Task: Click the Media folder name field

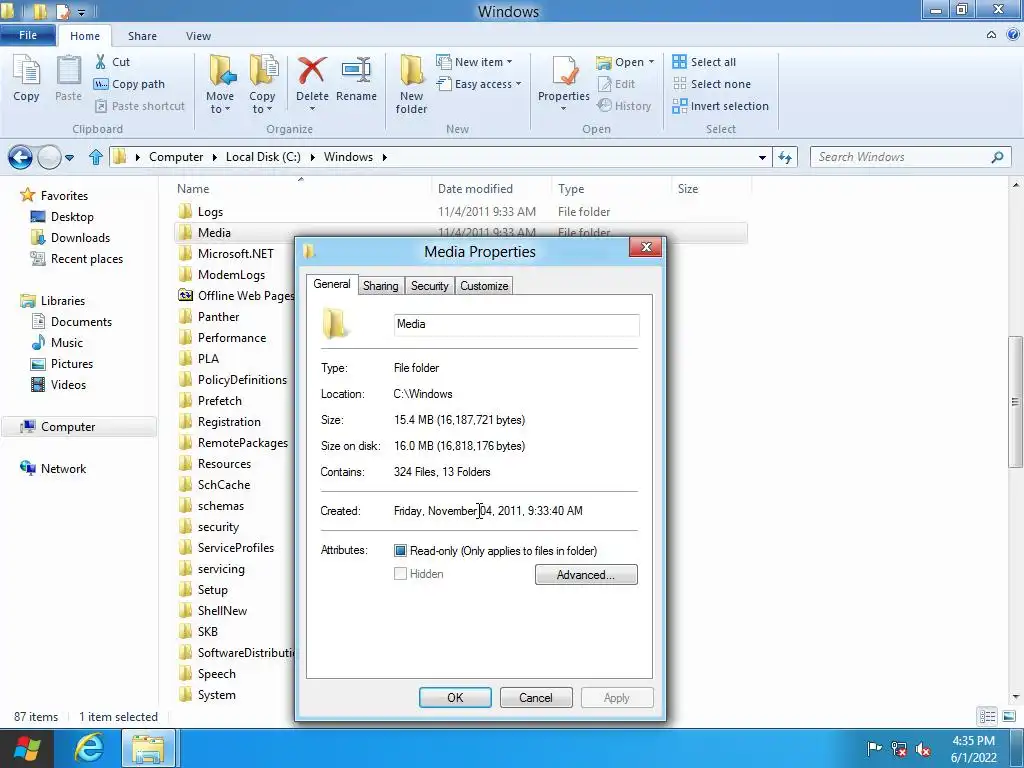Action: [516, 325]
